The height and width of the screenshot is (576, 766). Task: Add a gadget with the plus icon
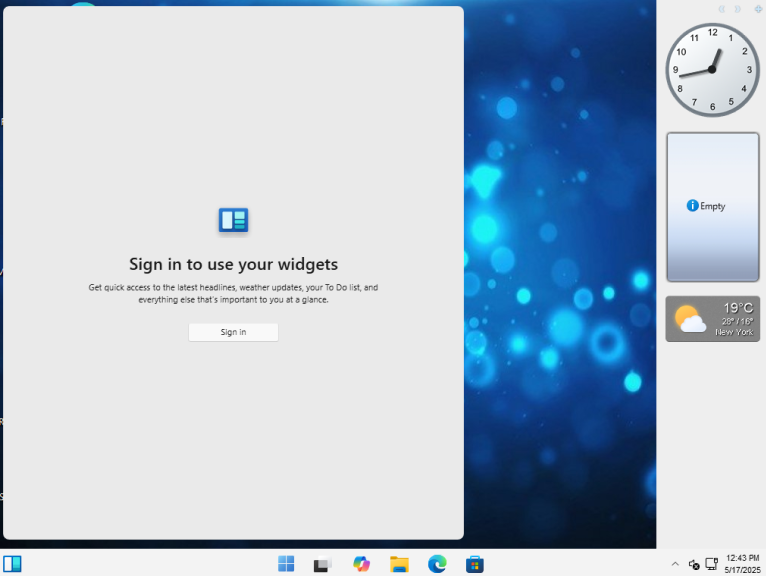(758, 9)
